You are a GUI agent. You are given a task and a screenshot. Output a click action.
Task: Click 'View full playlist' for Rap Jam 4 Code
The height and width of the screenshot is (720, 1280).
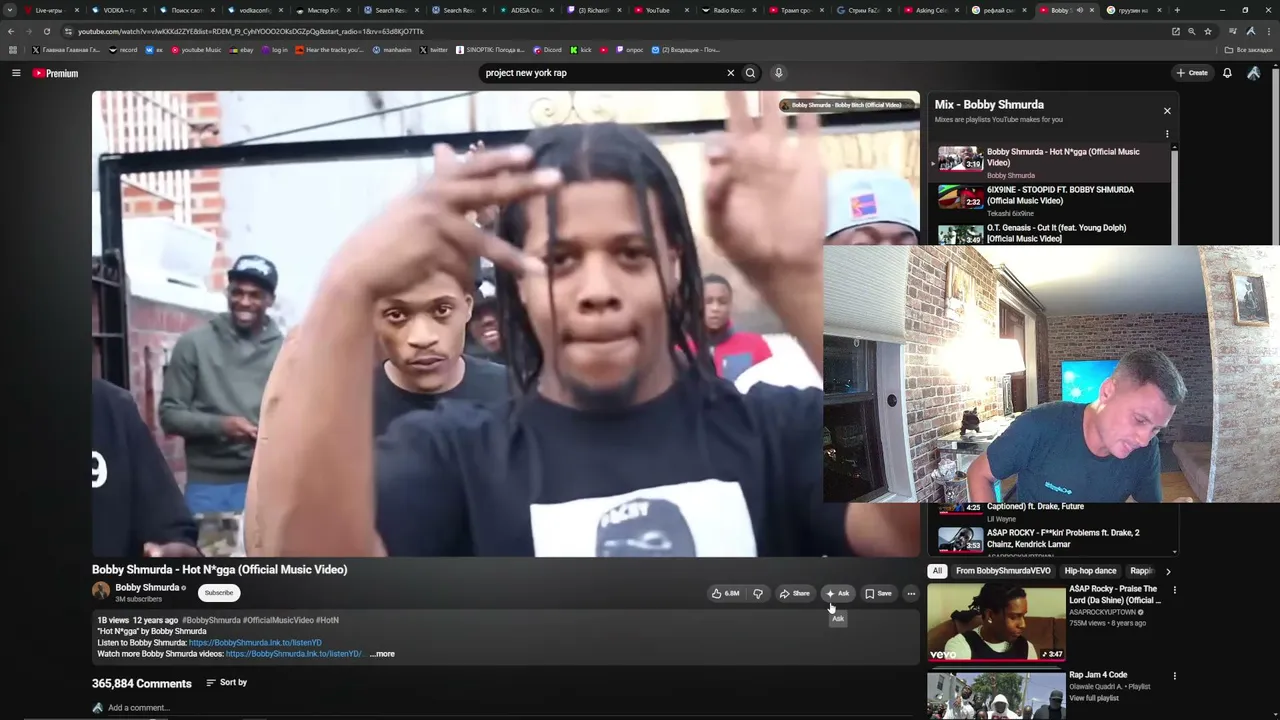pos(1094,698)
